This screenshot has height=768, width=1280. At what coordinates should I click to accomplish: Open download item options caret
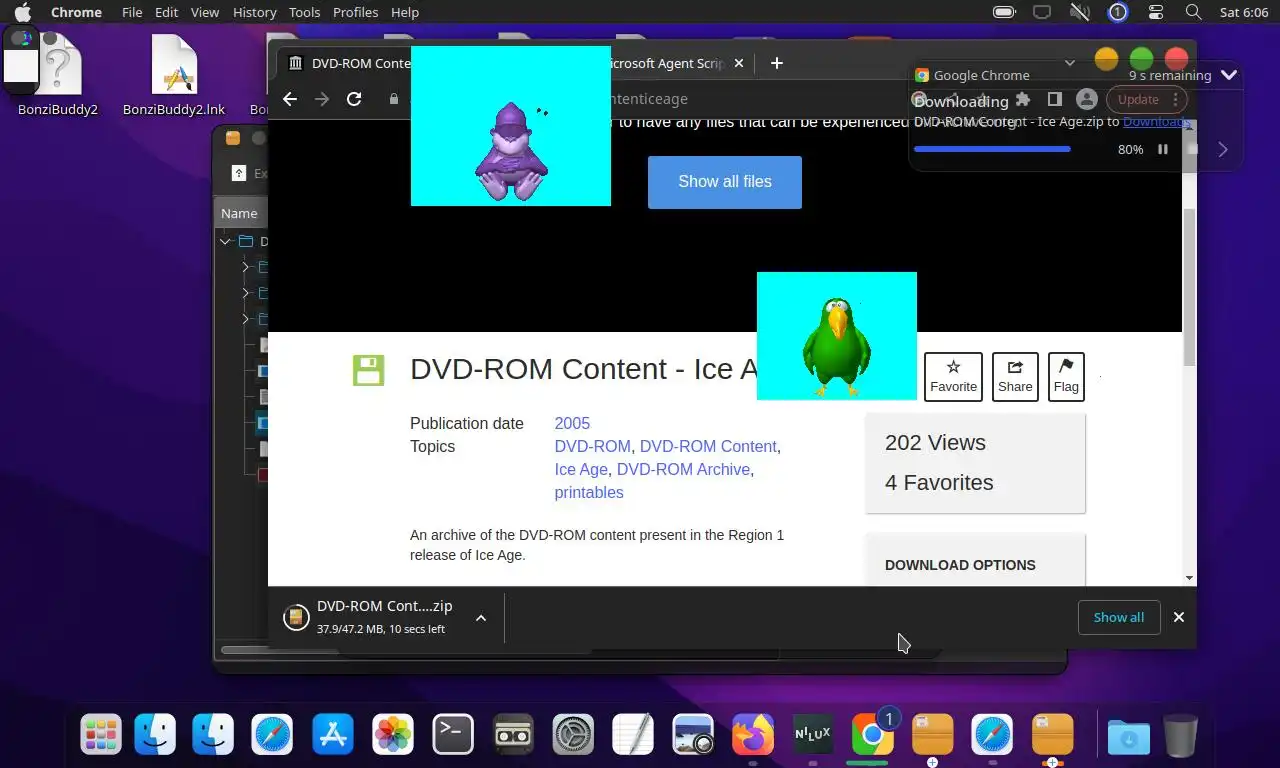(x=481, y=618)
